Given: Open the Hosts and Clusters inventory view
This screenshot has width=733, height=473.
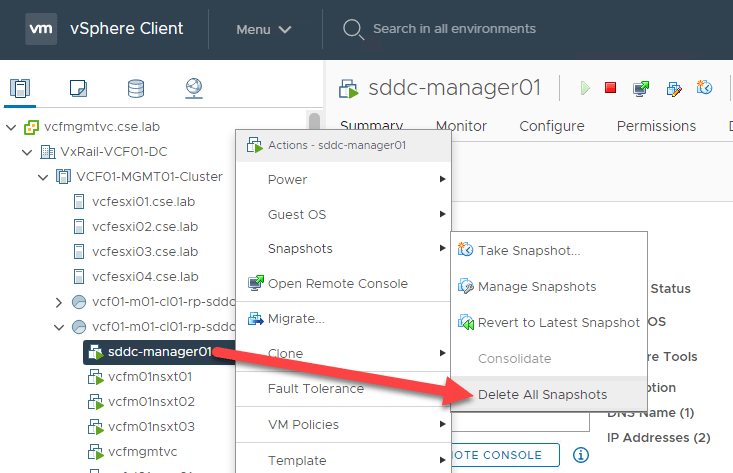Looking at the screenshot, I should [20, 88].
